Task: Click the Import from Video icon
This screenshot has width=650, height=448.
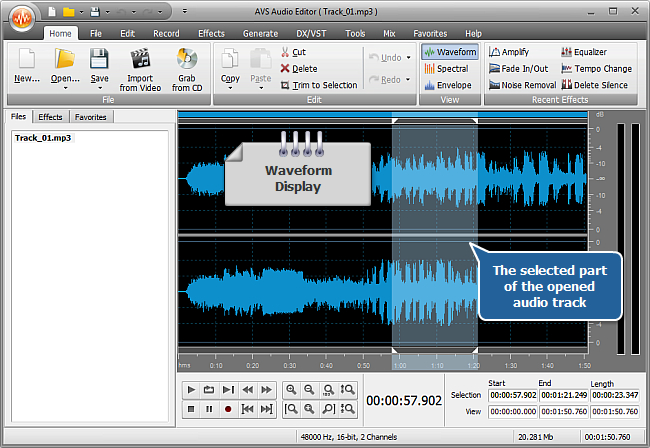Action: (x=140, y=58)
